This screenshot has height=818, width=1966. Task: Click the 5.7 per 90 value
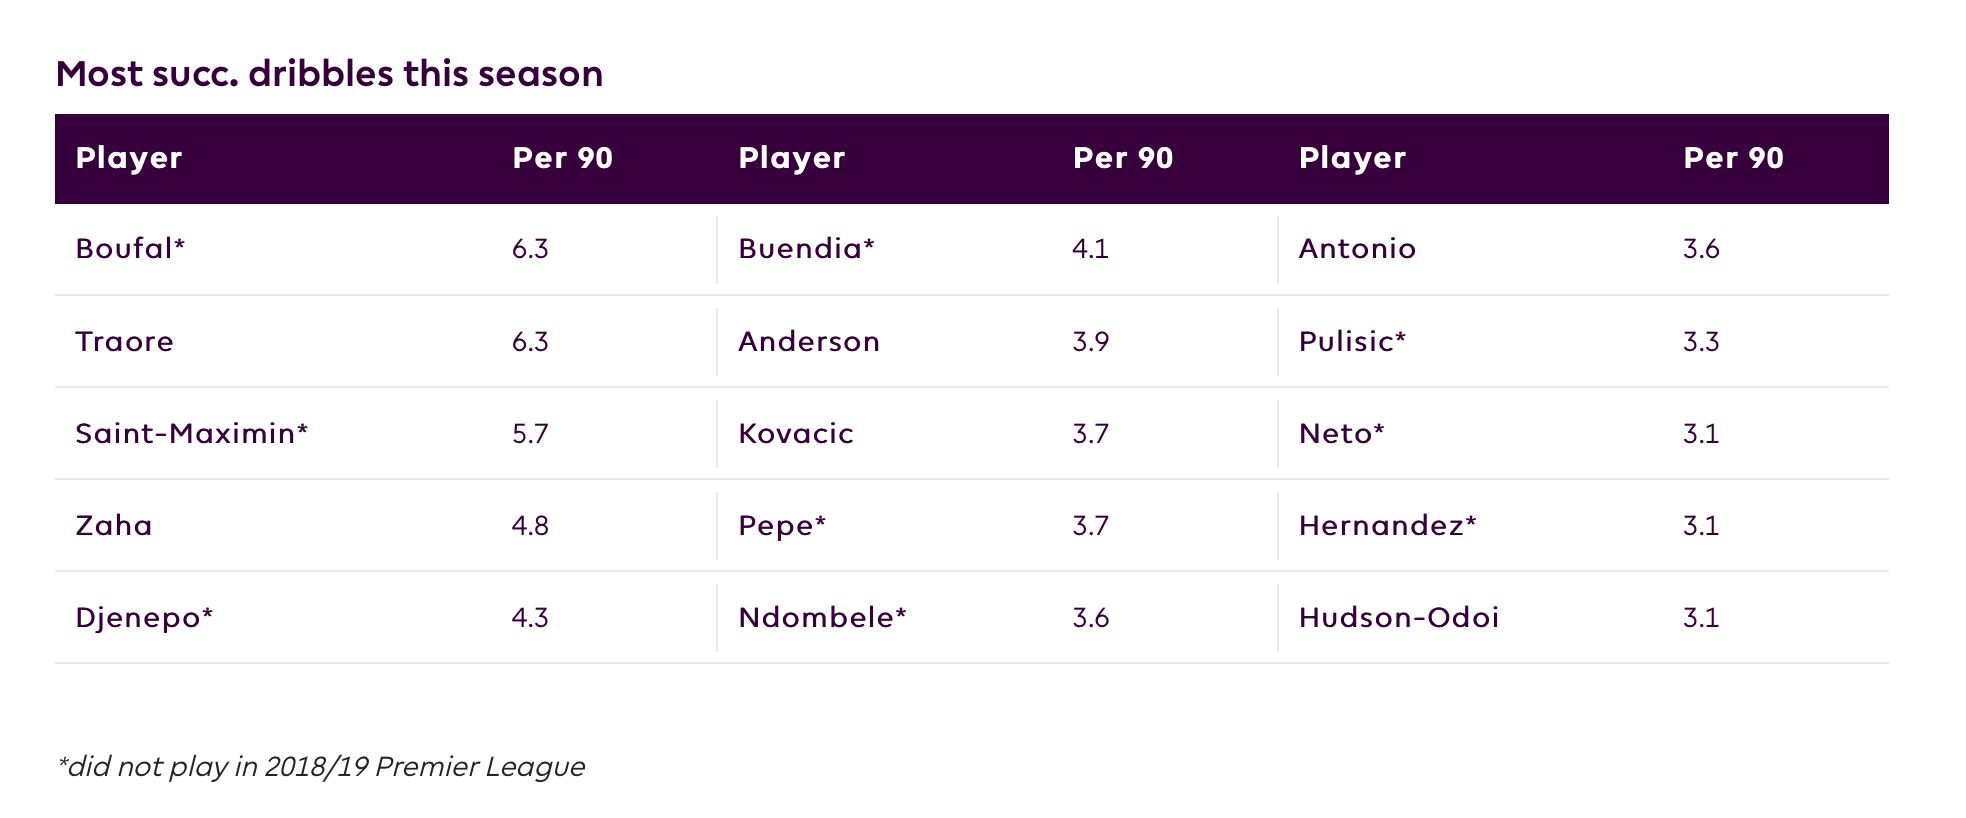coord(530,434)
